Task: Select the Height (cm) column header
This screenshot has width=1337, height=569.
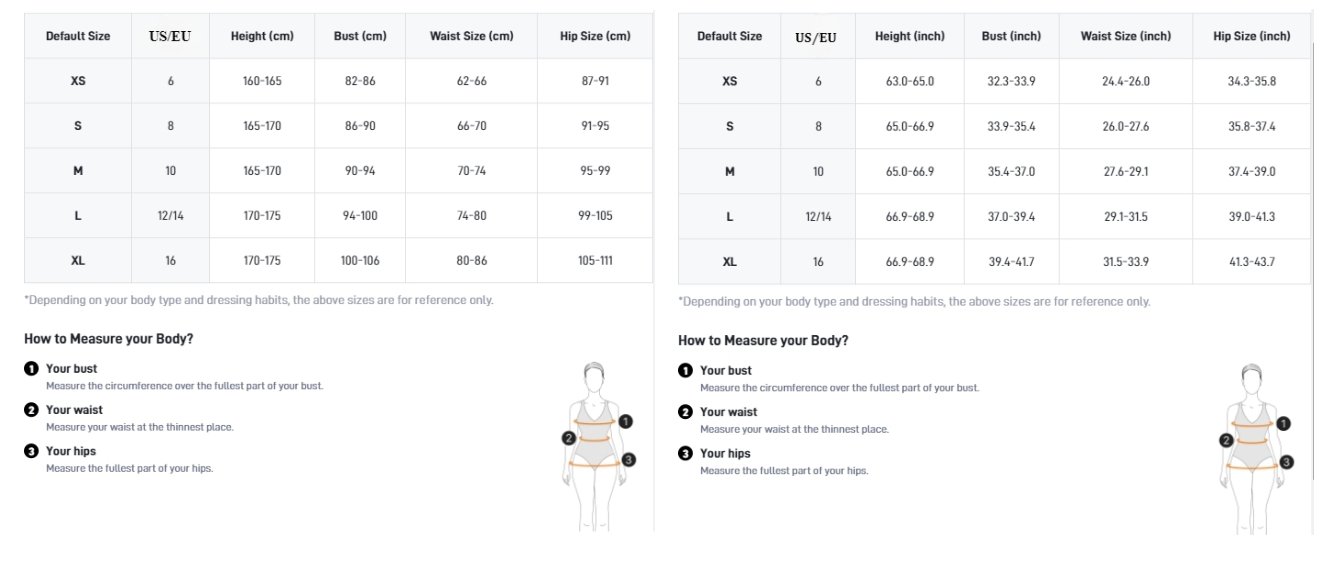Action: coord(262,36)
